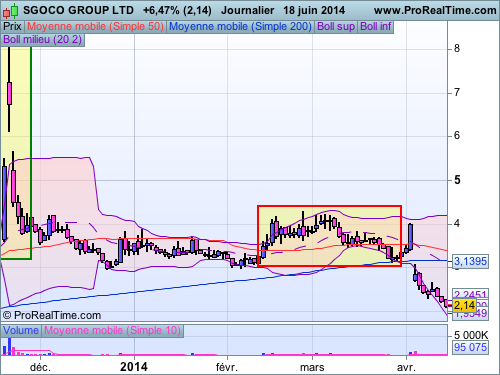Click volume Moyenne mobile (Simple 10) label
The height and width of the screenshot is (375, 500).
[112, 330]
